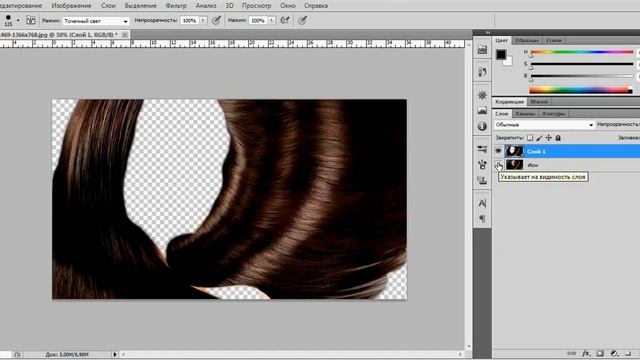Switch to the Образцы tab
The width and height of the screenshot is (640, 360).
527,40
